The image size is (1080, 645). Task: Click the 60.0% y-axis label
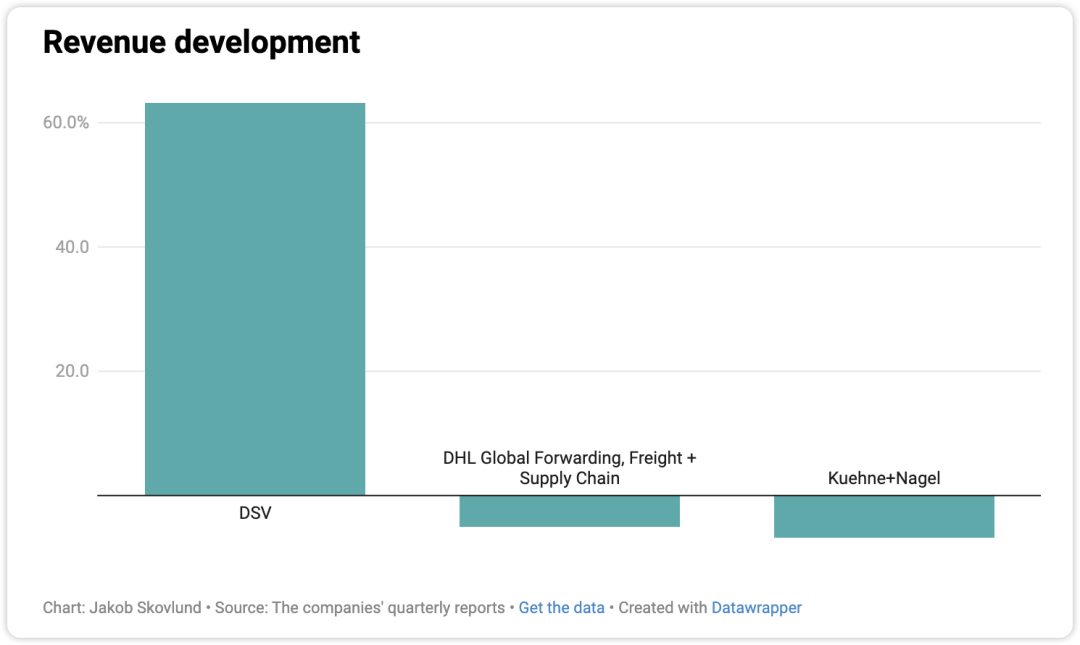(x=65, y=123)
